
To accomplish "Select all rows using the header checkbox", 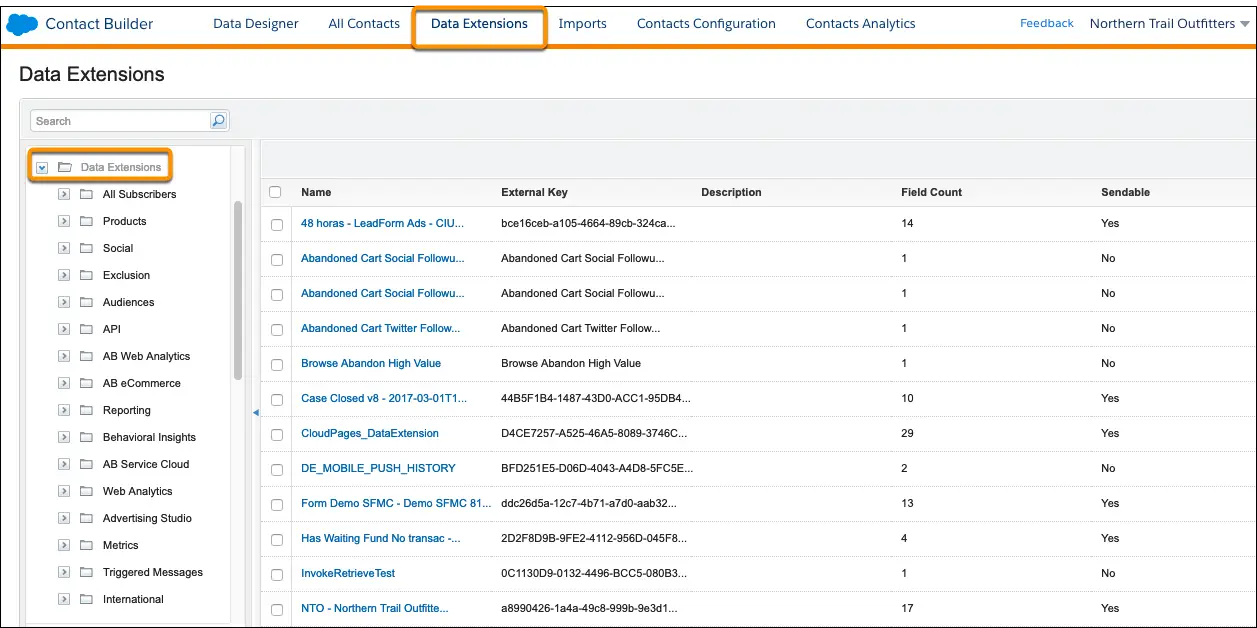I will pos(277,191).
